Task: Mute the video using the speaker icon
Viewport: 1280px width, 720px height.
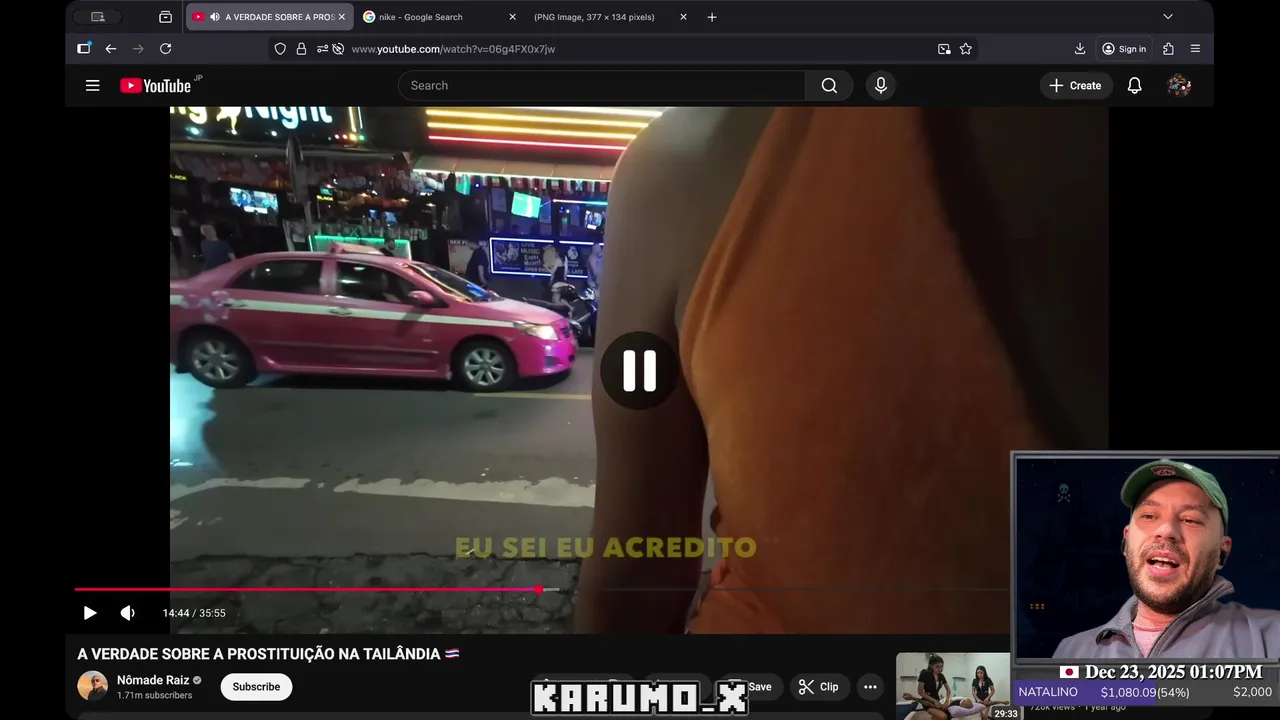Action: [x=128, y=613]
